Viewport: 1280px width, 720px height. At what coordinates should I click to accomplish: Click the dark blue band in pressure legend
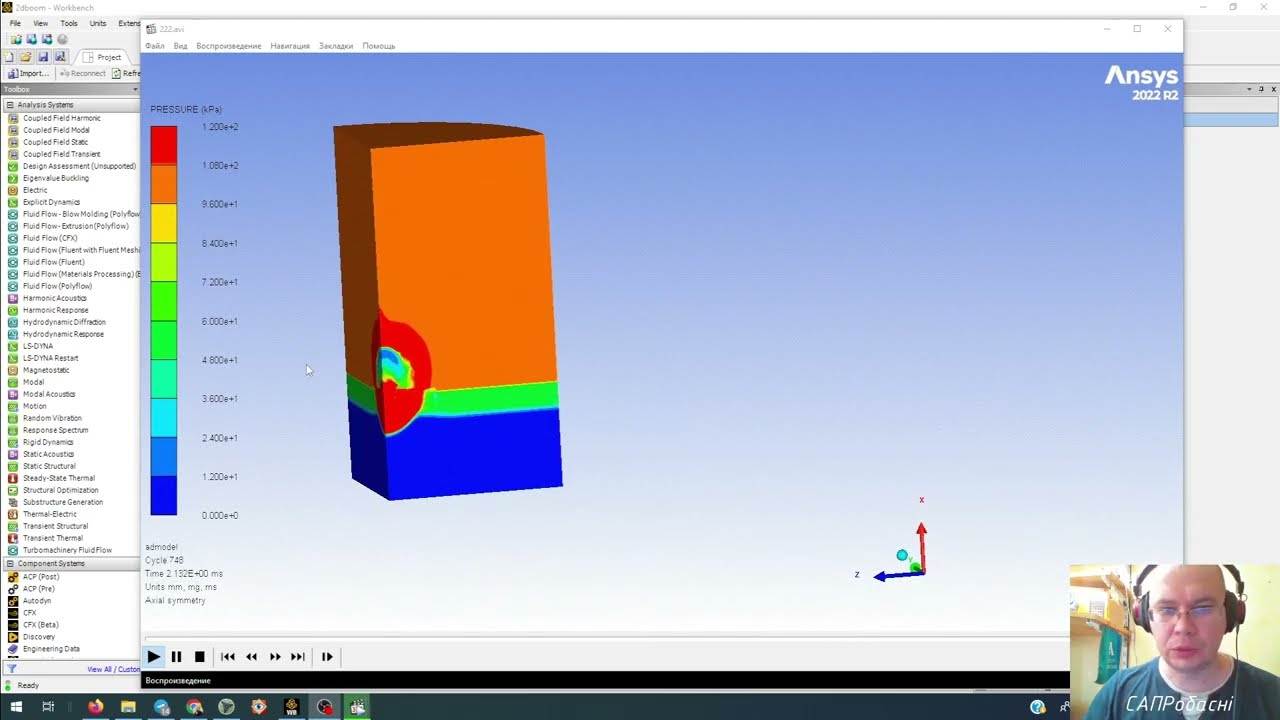pos(164,495)
